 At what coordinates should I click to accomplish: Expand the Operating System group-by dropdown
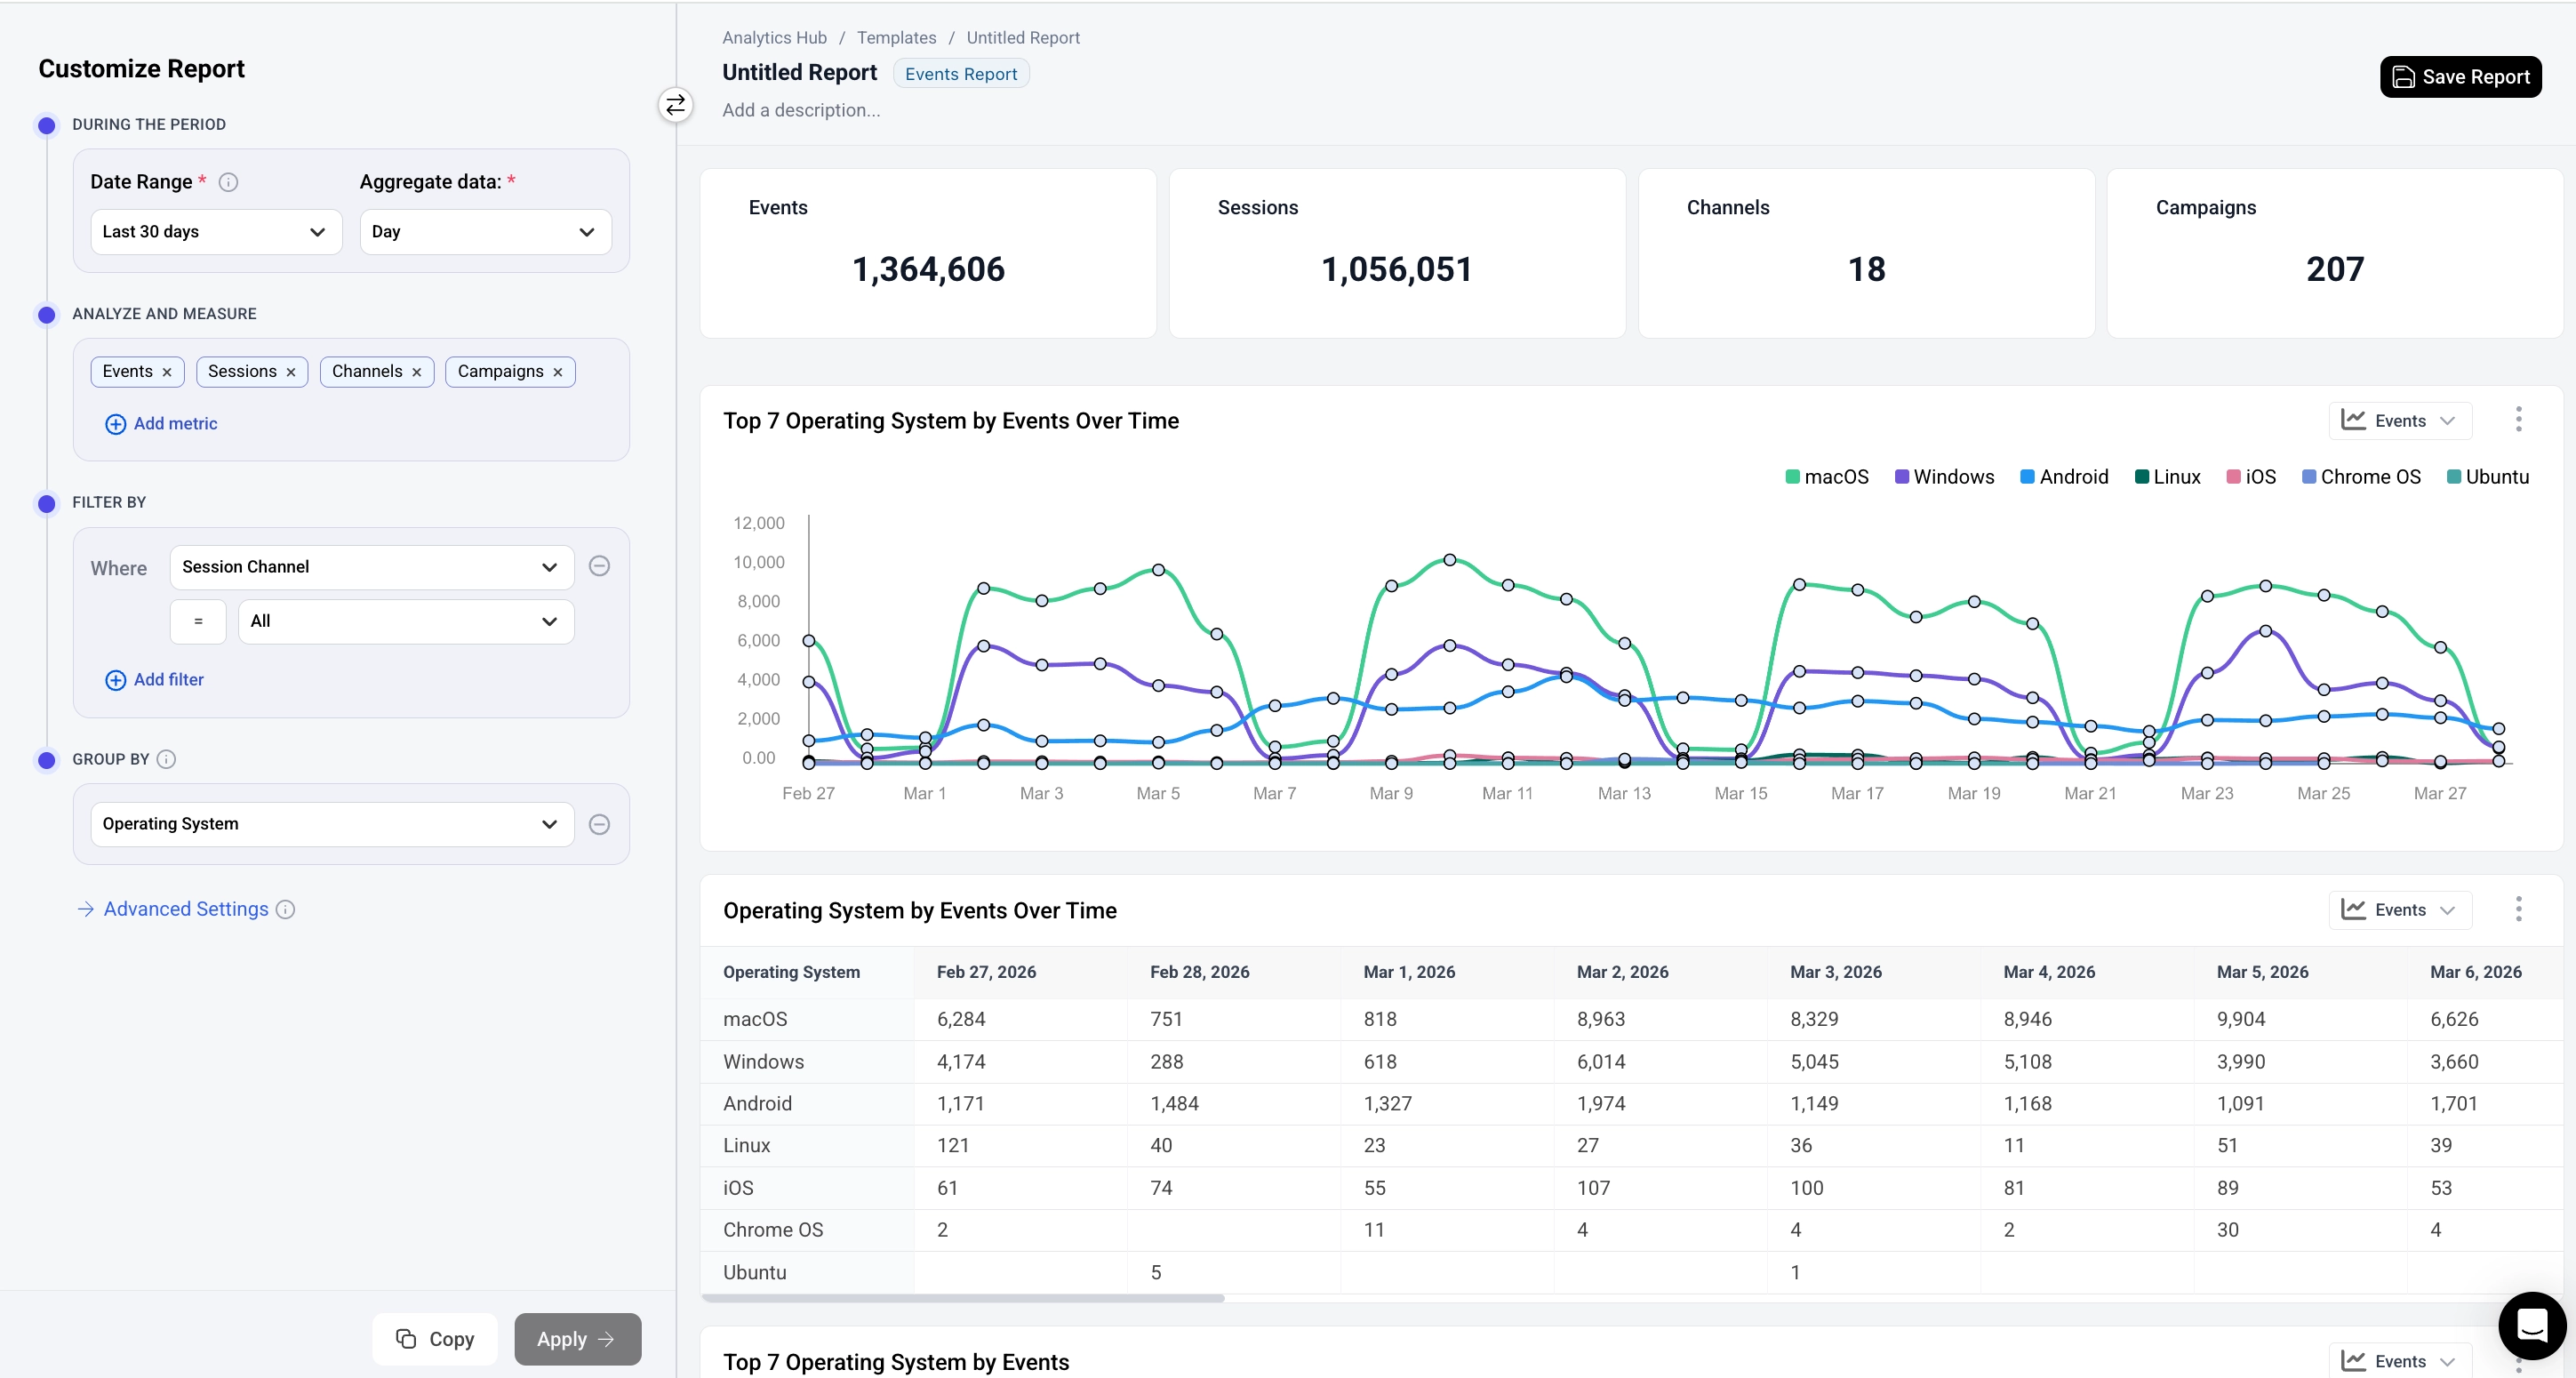click(x=331, y=824)
